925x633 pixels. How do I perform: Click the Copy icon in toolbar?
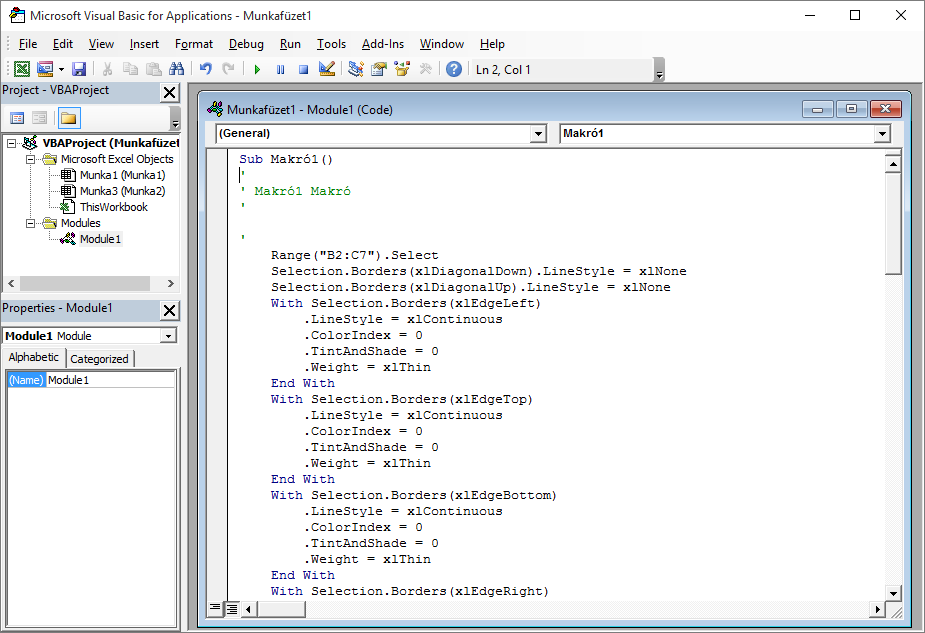click(x=130, y=69)
